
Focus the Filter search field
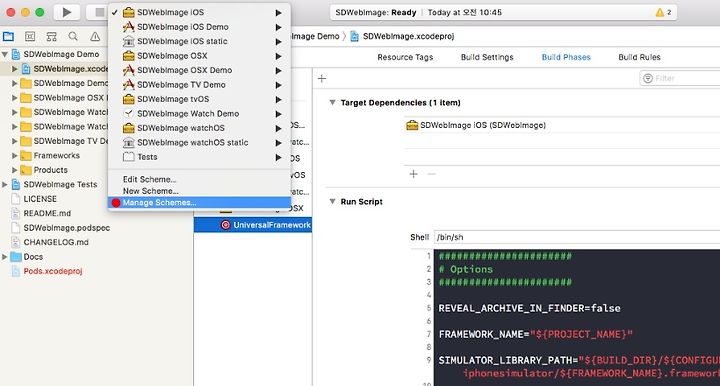point(680,78)
